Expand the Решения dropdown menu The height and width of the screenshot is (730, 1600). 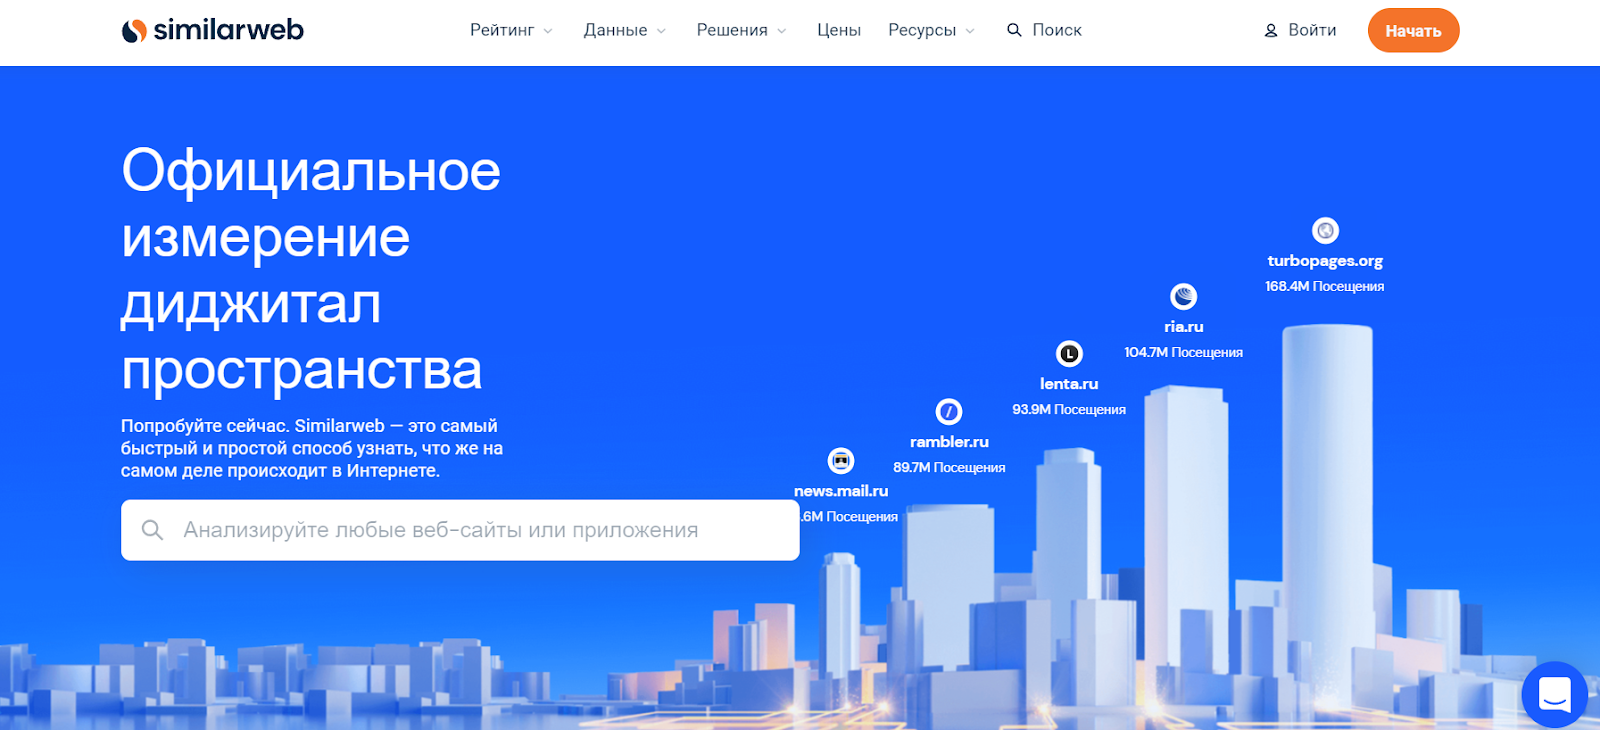[741, 30]
